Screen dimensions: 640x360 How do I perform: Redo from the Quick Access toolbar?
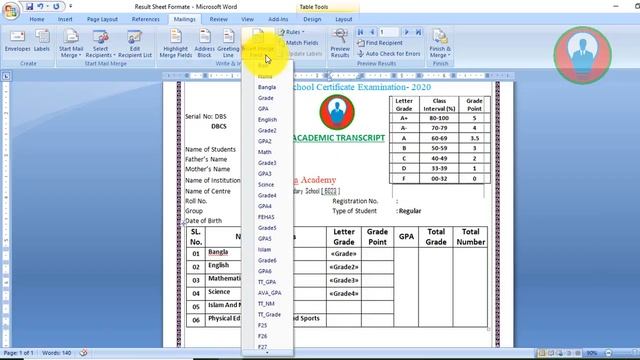point(56,7)
